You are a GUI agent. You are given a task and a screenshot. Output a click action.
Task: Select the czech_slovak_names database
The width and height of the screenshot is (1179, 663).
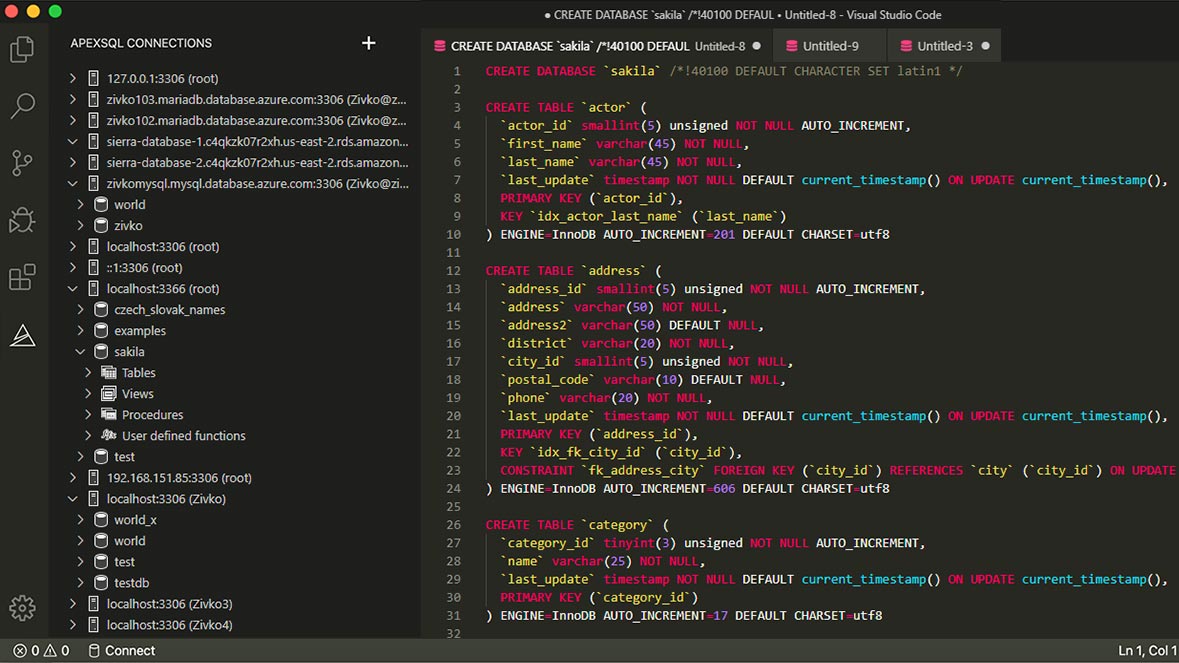(x=169, y=310)
